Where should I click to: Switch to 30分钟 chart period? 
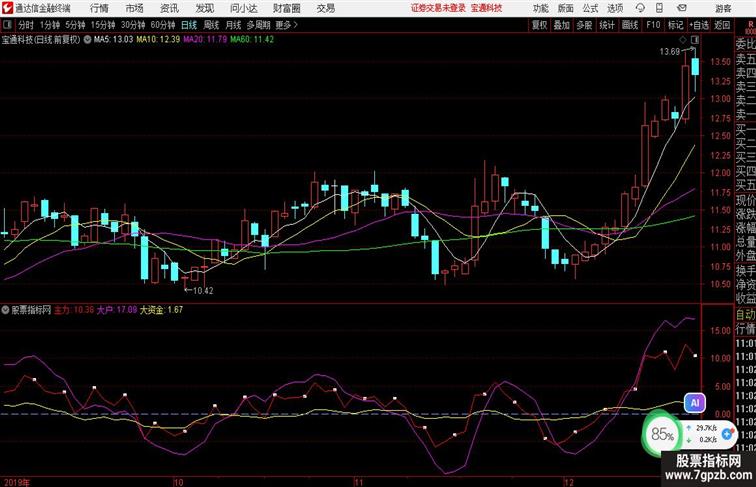pyautogui.click(x=133, y=25)
